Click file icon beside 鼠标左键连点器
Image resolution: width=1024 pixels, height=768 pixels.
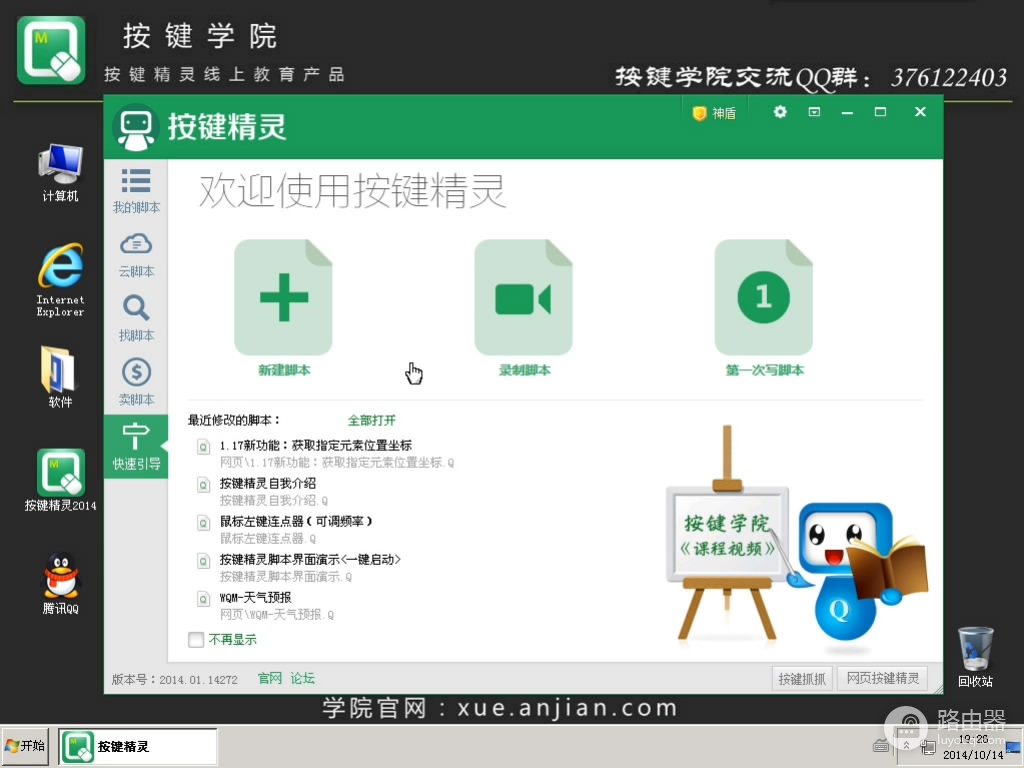click(x=204, y=523)
